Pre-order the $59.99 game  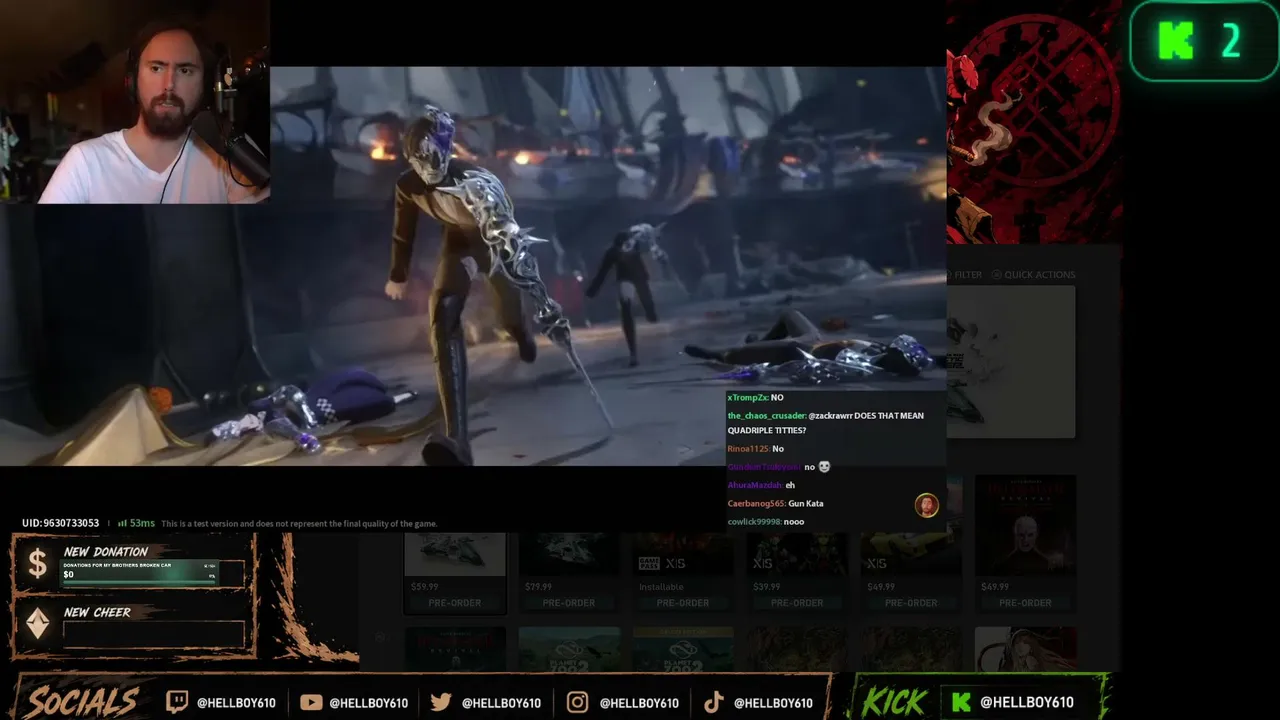(455, 603)
